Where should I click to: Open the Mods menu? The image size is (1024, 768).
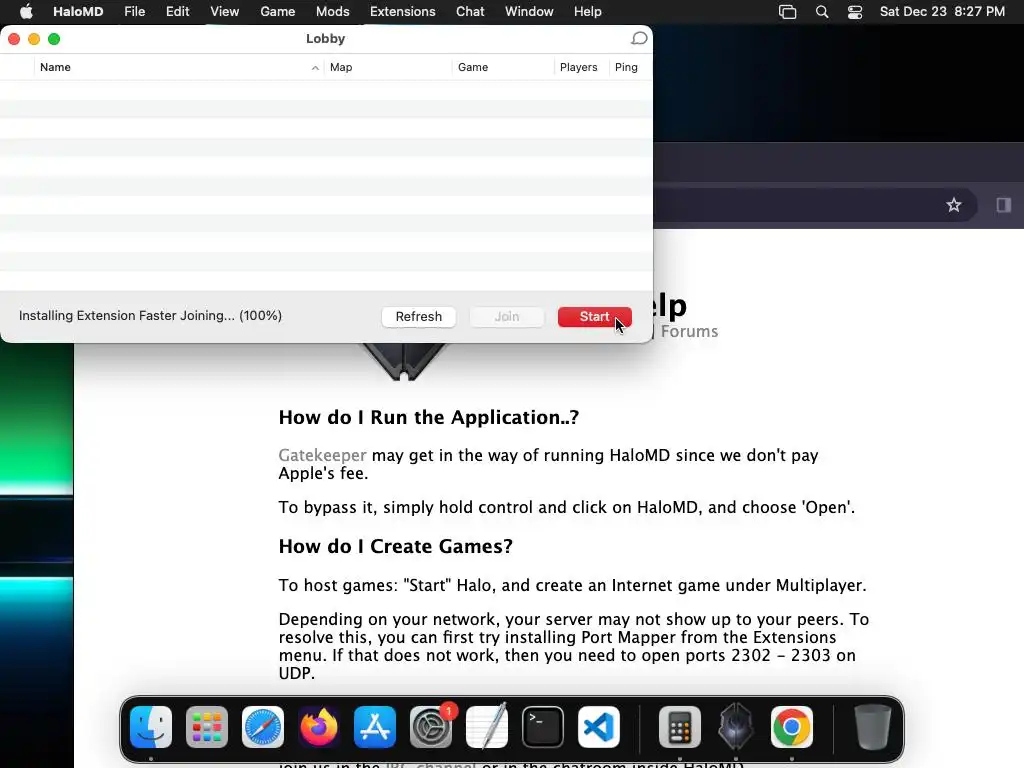click(x=332, y=12)
